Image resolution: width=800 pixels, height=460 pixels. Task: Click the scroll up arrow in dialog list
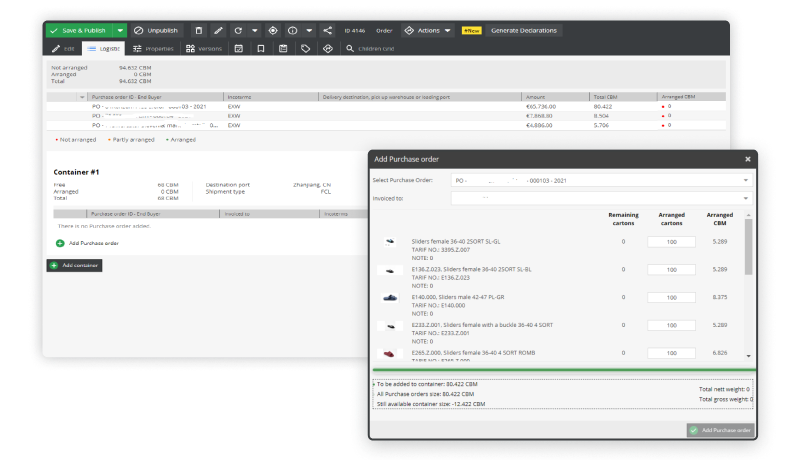pyautogui.click(x=748, y=215)
